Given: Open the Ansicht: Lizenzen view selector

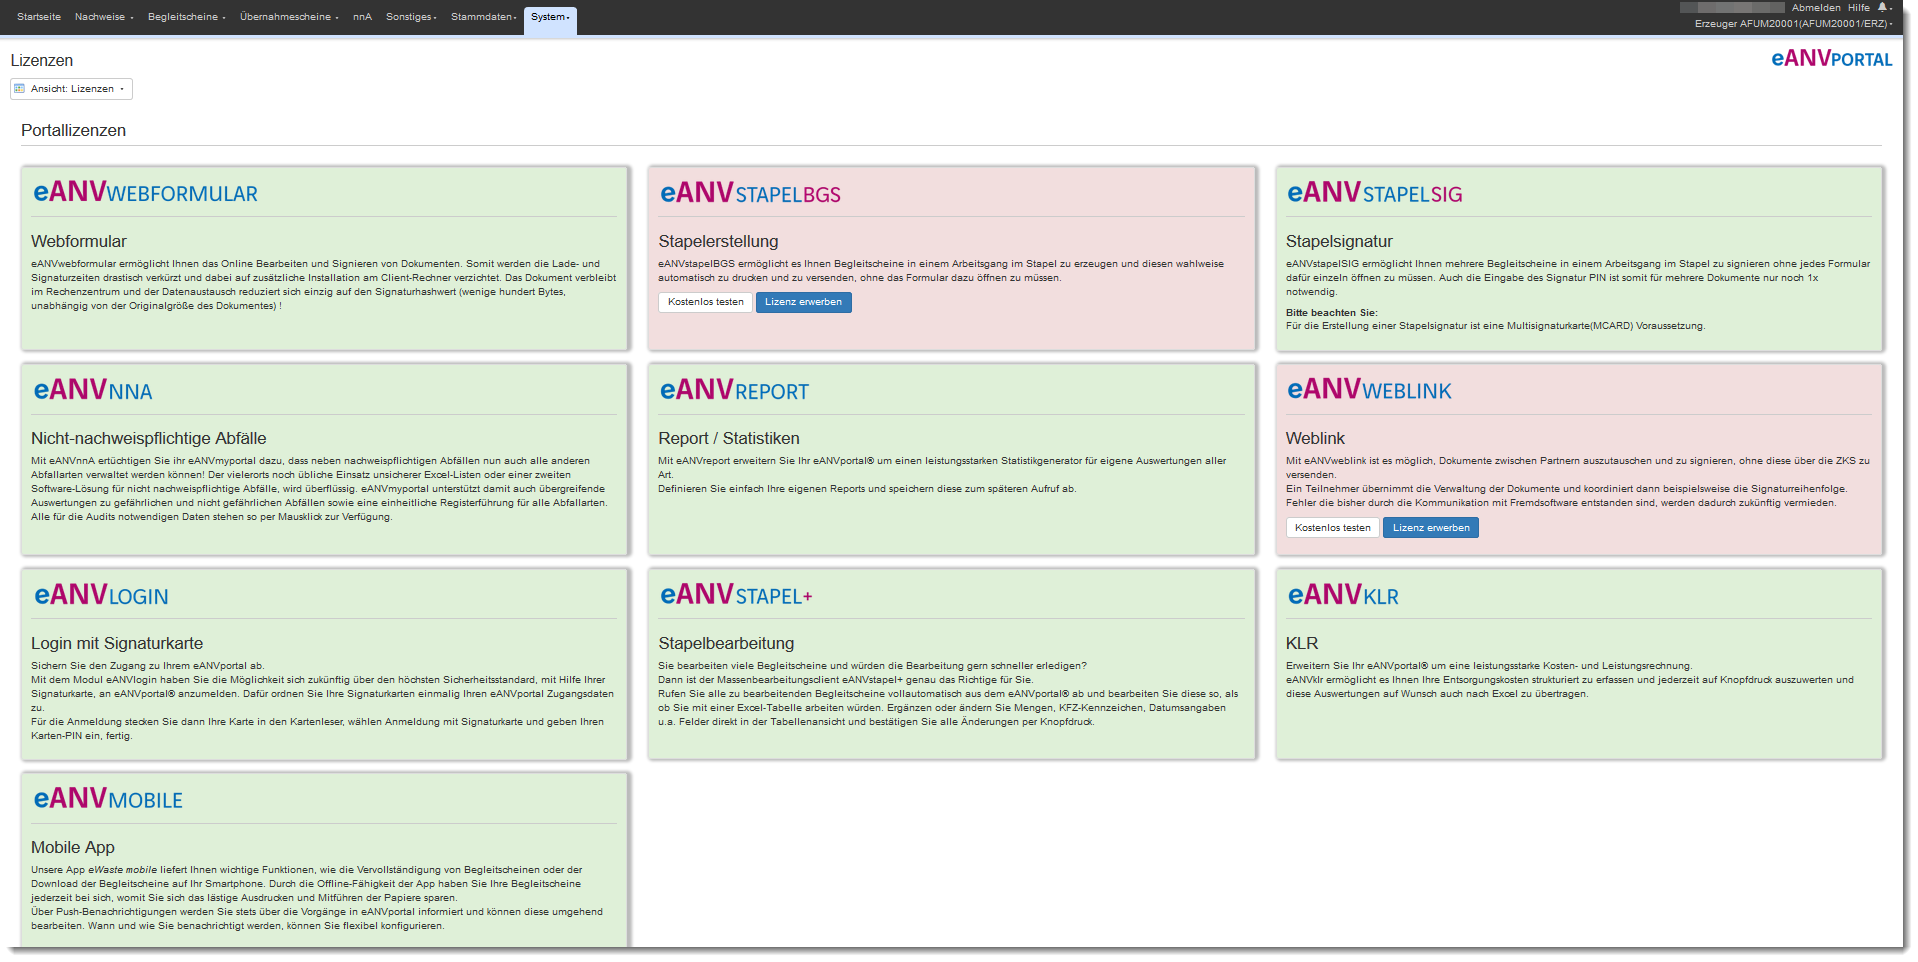Looking at the screenshot, I should point(71,89).
